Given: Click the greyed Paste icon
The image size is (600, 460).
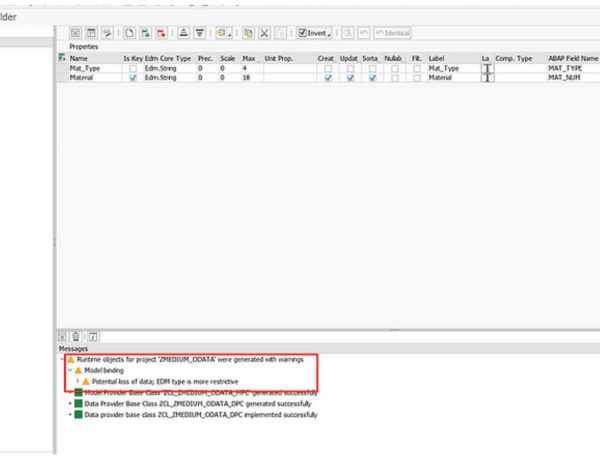Looking at the screenshot, I should click(x=280, y=33).
